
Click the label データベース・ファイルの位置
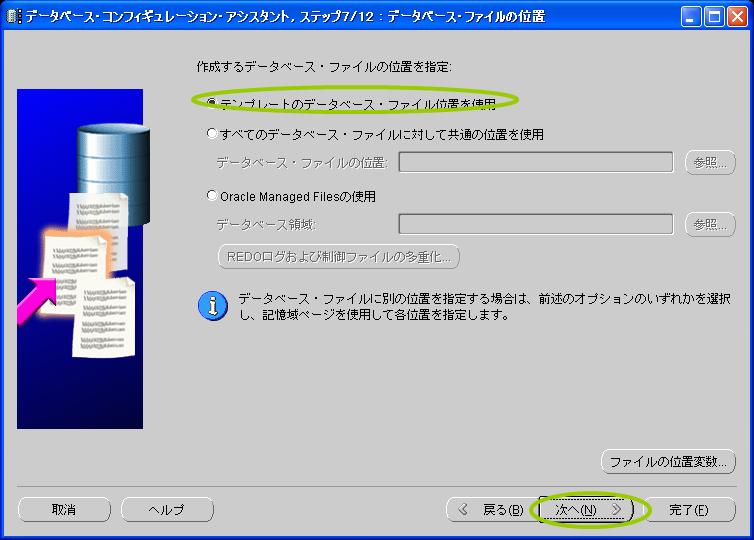302,163
